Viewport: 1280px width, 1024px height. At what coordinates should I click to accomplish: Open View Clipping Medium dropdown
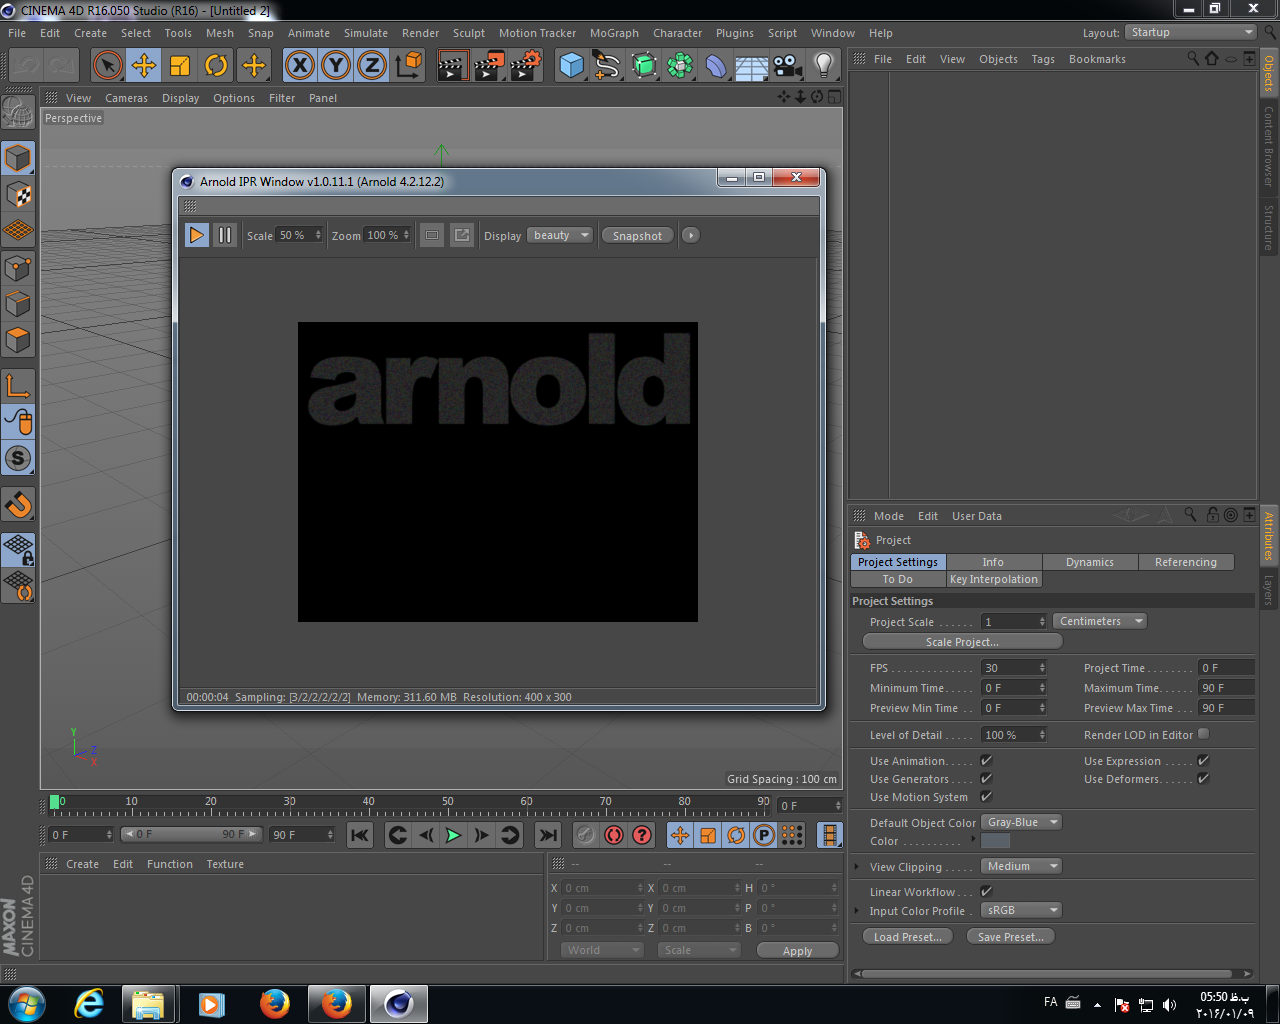pyautogui.click(x=1021, y=866)
